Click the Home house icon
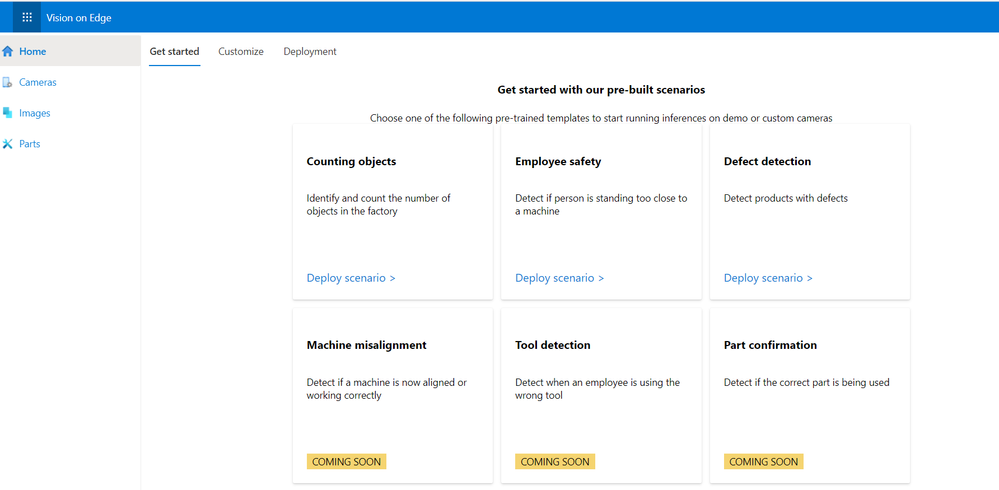This screenshot has width=999, height=490. pos(8,52)
